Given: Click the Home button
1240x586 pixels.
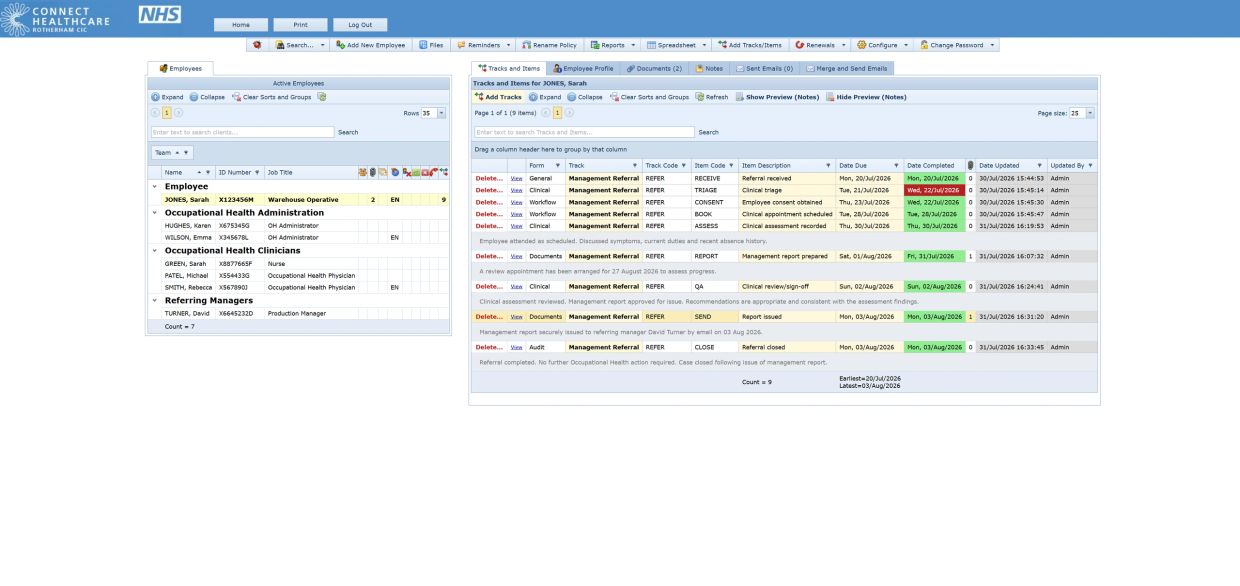Looking at the screenshot, I should 241,25.
